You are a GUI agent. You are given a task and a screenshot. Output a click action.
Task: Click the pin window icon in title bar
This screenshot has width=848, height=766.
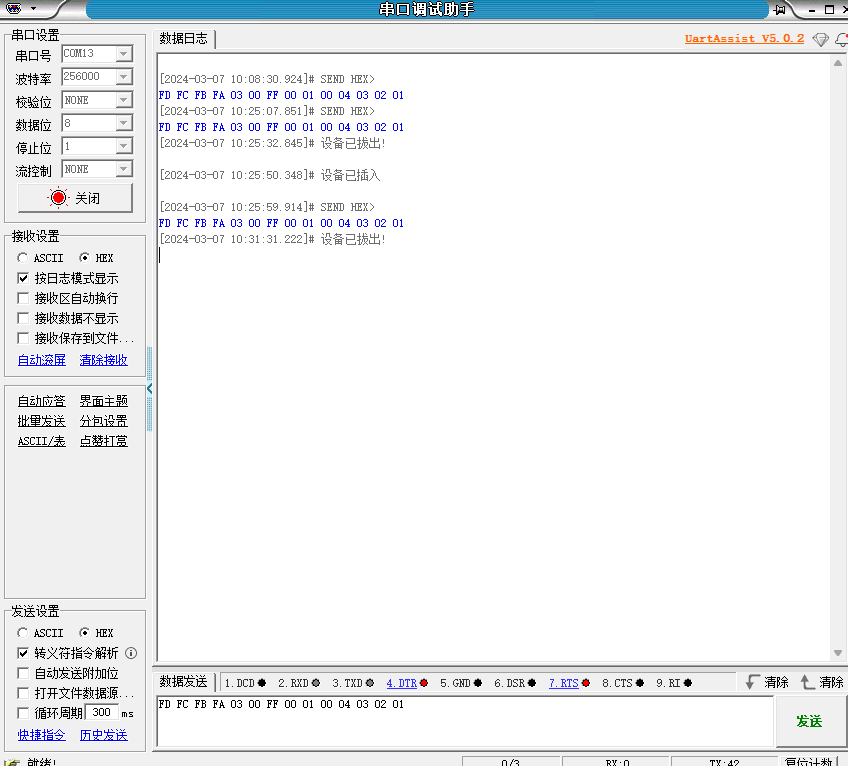pyautogui.click(x=779, y=10)
